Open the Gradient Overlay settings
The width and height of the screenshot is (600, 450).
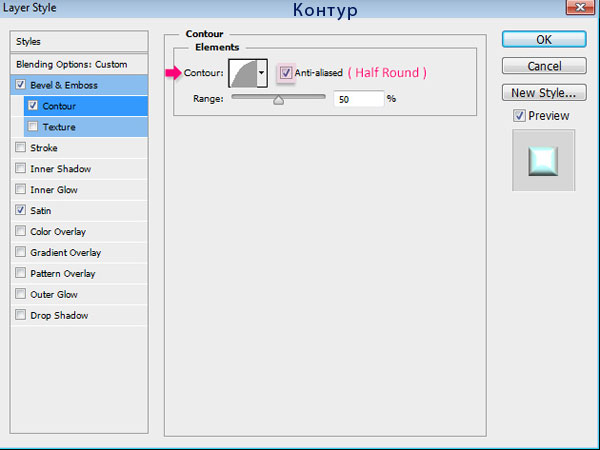click(79, 253)
